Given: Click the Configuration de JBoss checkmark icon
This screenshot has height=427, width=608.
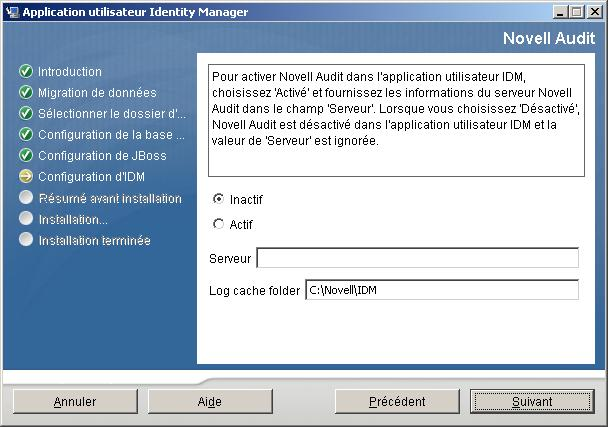Looking at the screenshot, I should point(26,155).
